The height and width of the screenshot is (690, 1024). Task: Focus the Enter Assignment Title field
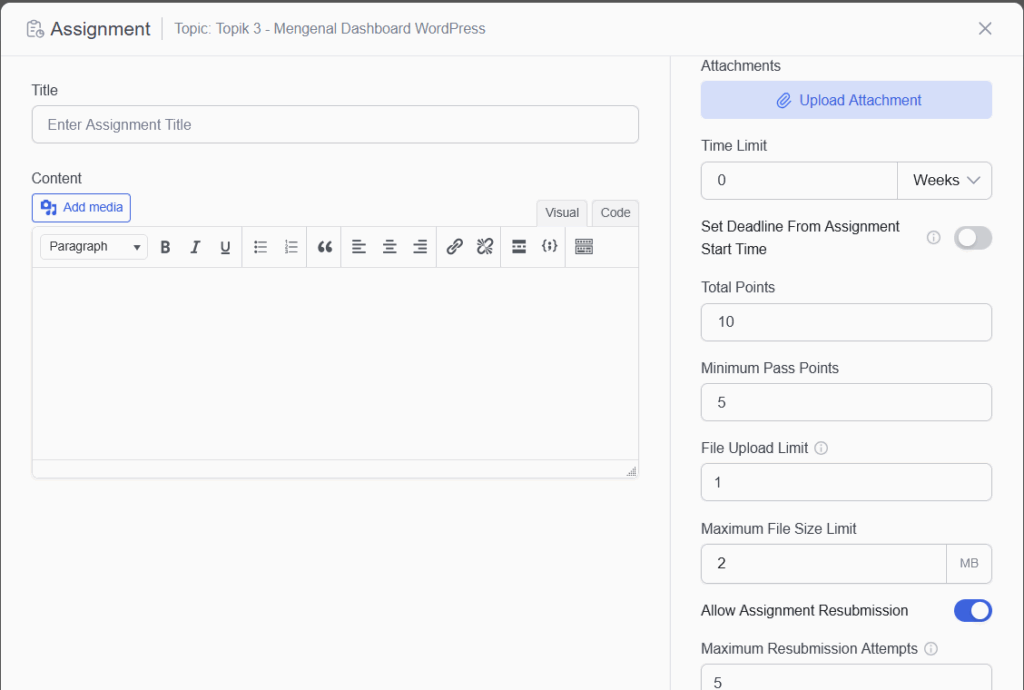(335, 125)
